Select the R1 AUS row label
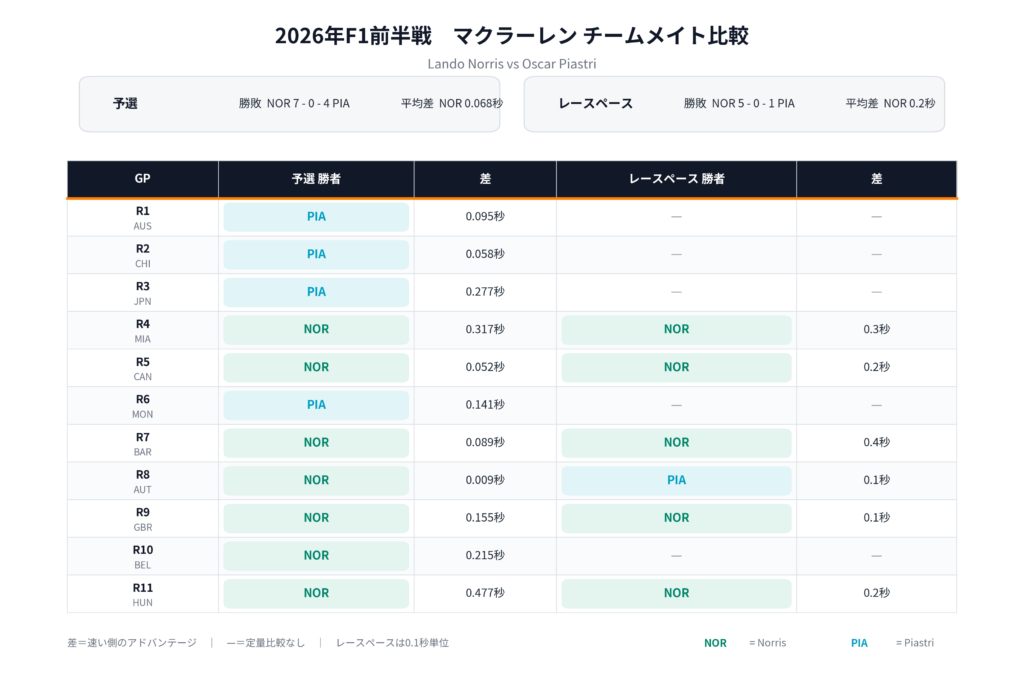 click(x=142, y=218)
